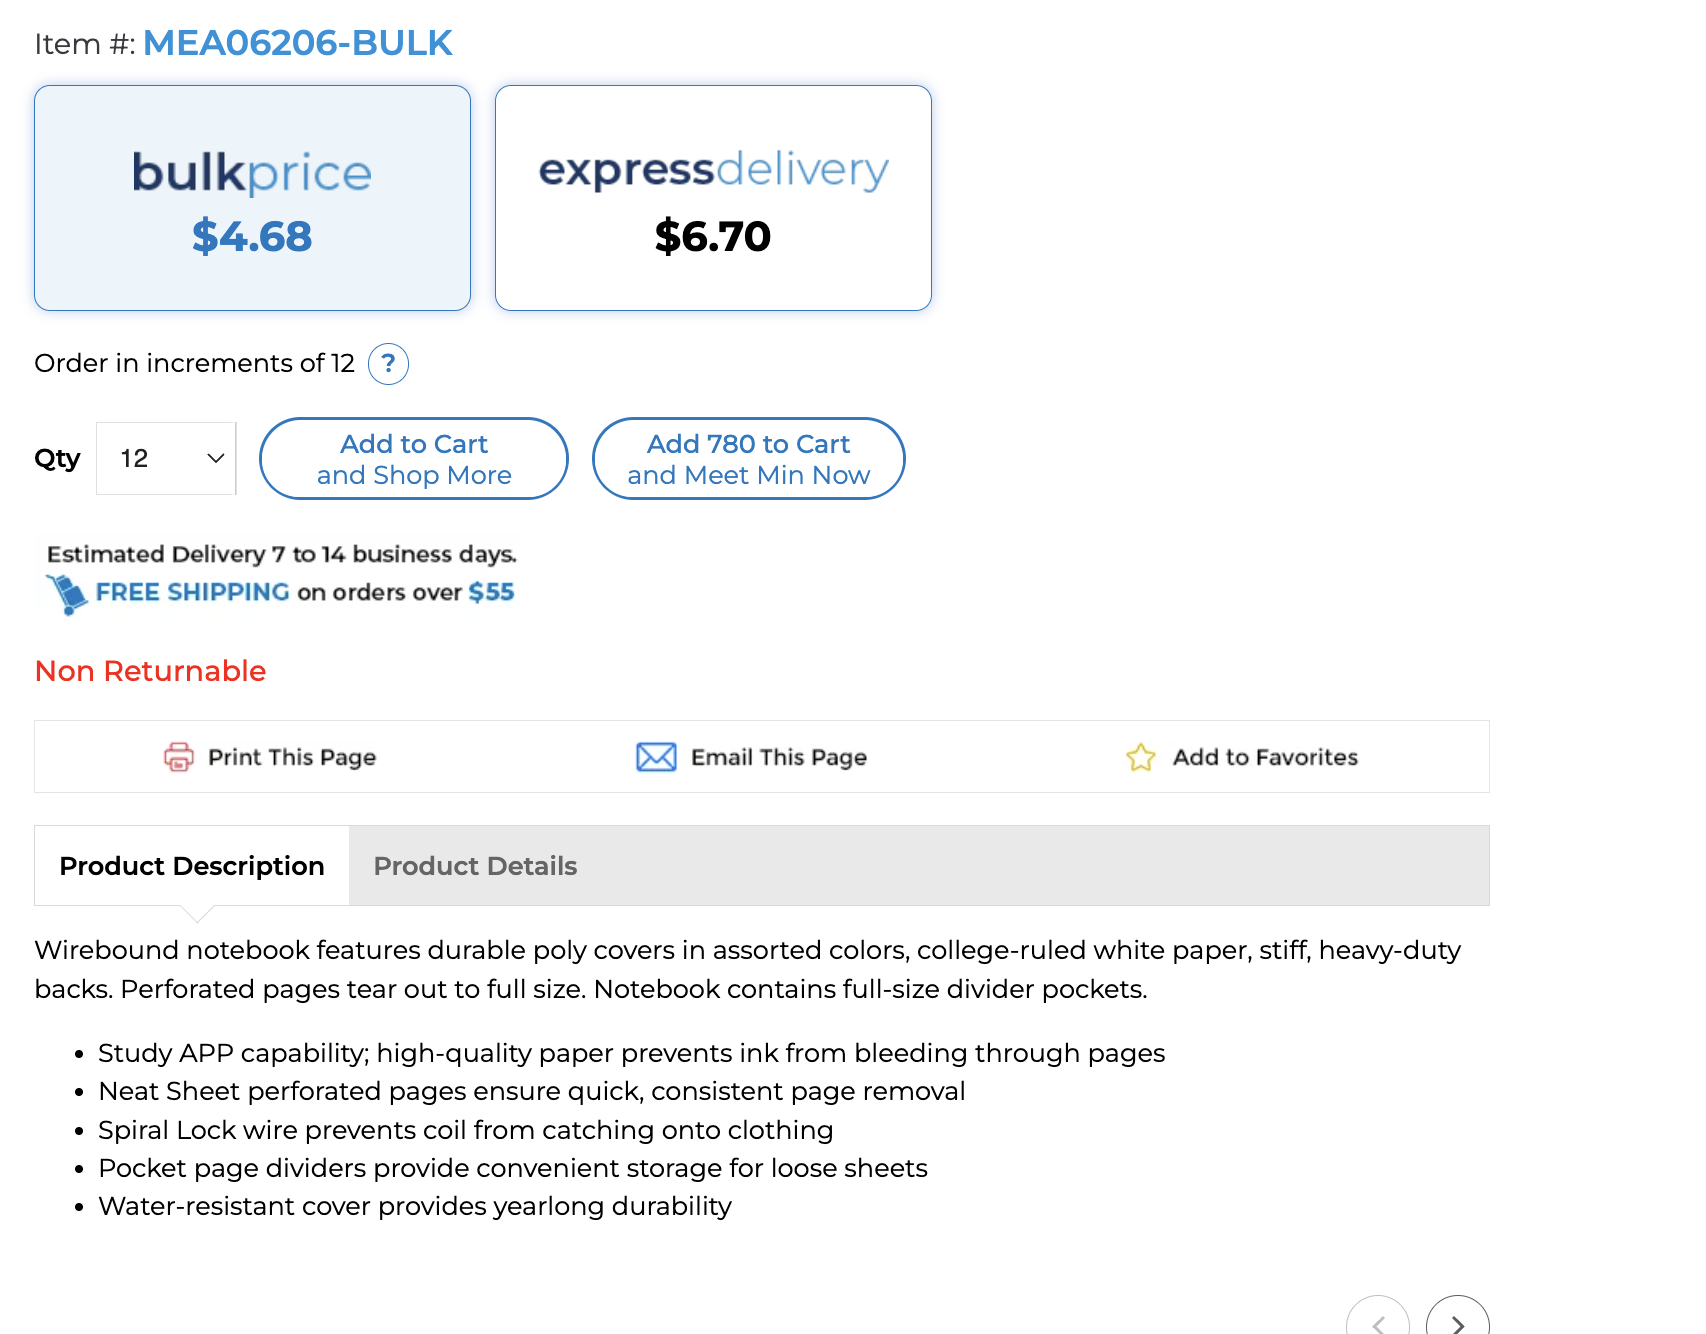Click Add 780 to Cart button
The height and width of the screenshot is (1334, 1706).
749,459
